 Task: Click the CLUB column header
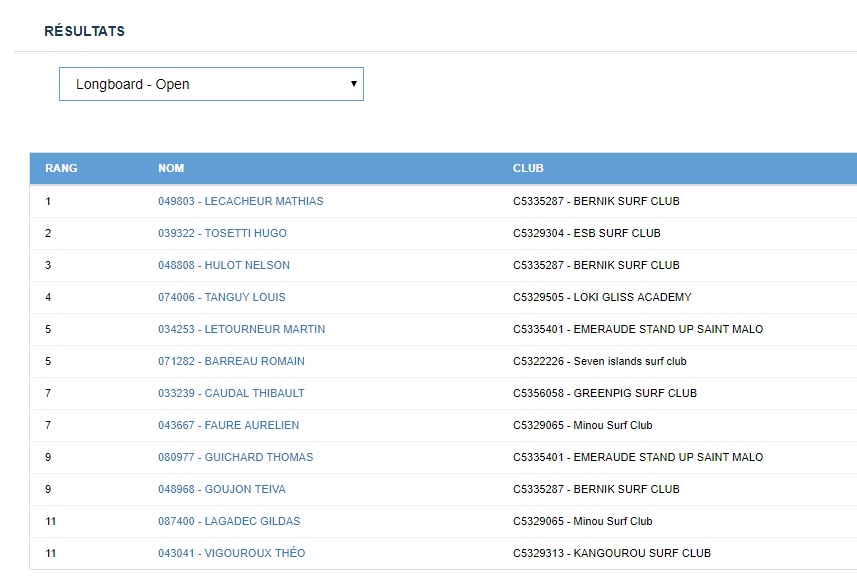(528, 168)
